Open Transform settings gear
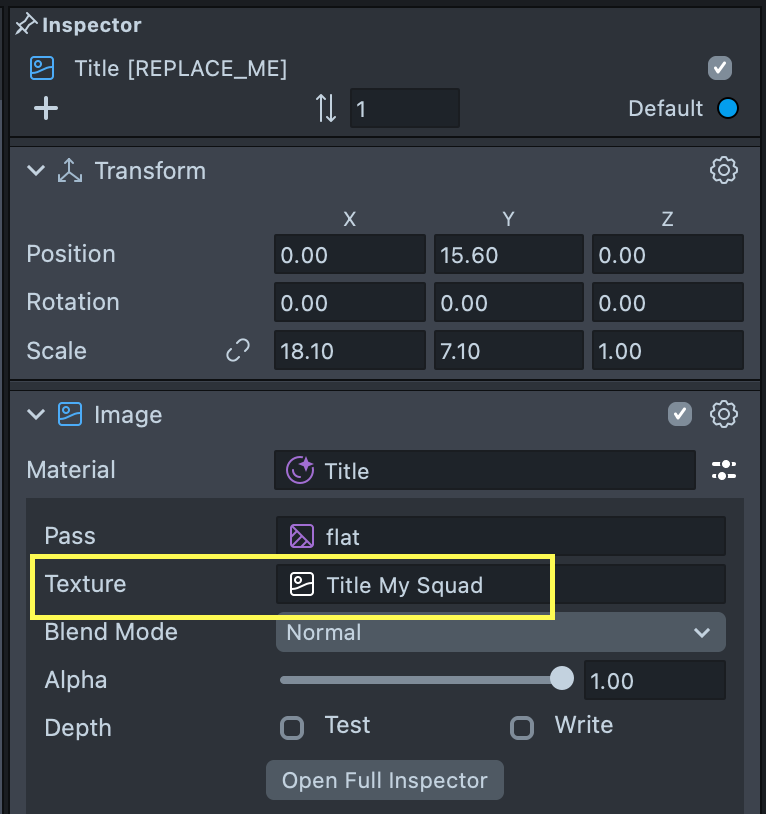The image size is (766, 814). (723, 171)
